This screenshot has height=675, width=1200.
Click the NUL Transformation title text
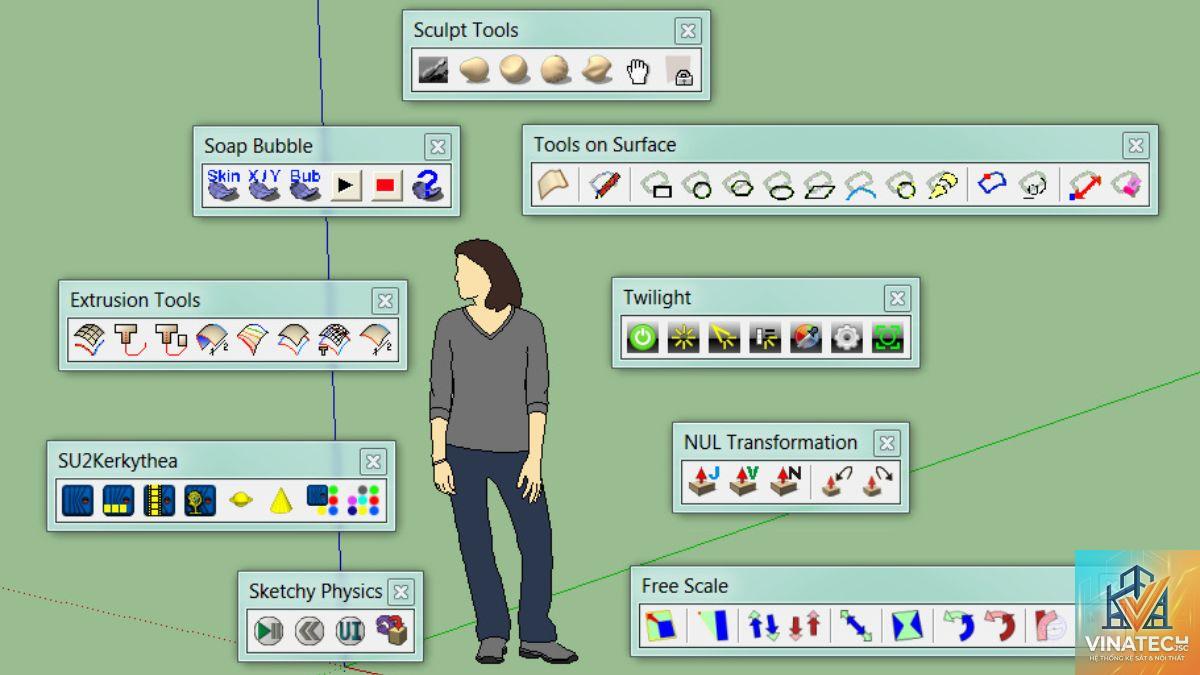(771, 442)
